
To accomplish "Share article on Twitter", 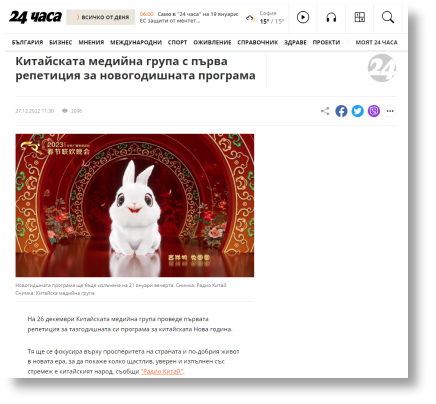I will (357, 111).
